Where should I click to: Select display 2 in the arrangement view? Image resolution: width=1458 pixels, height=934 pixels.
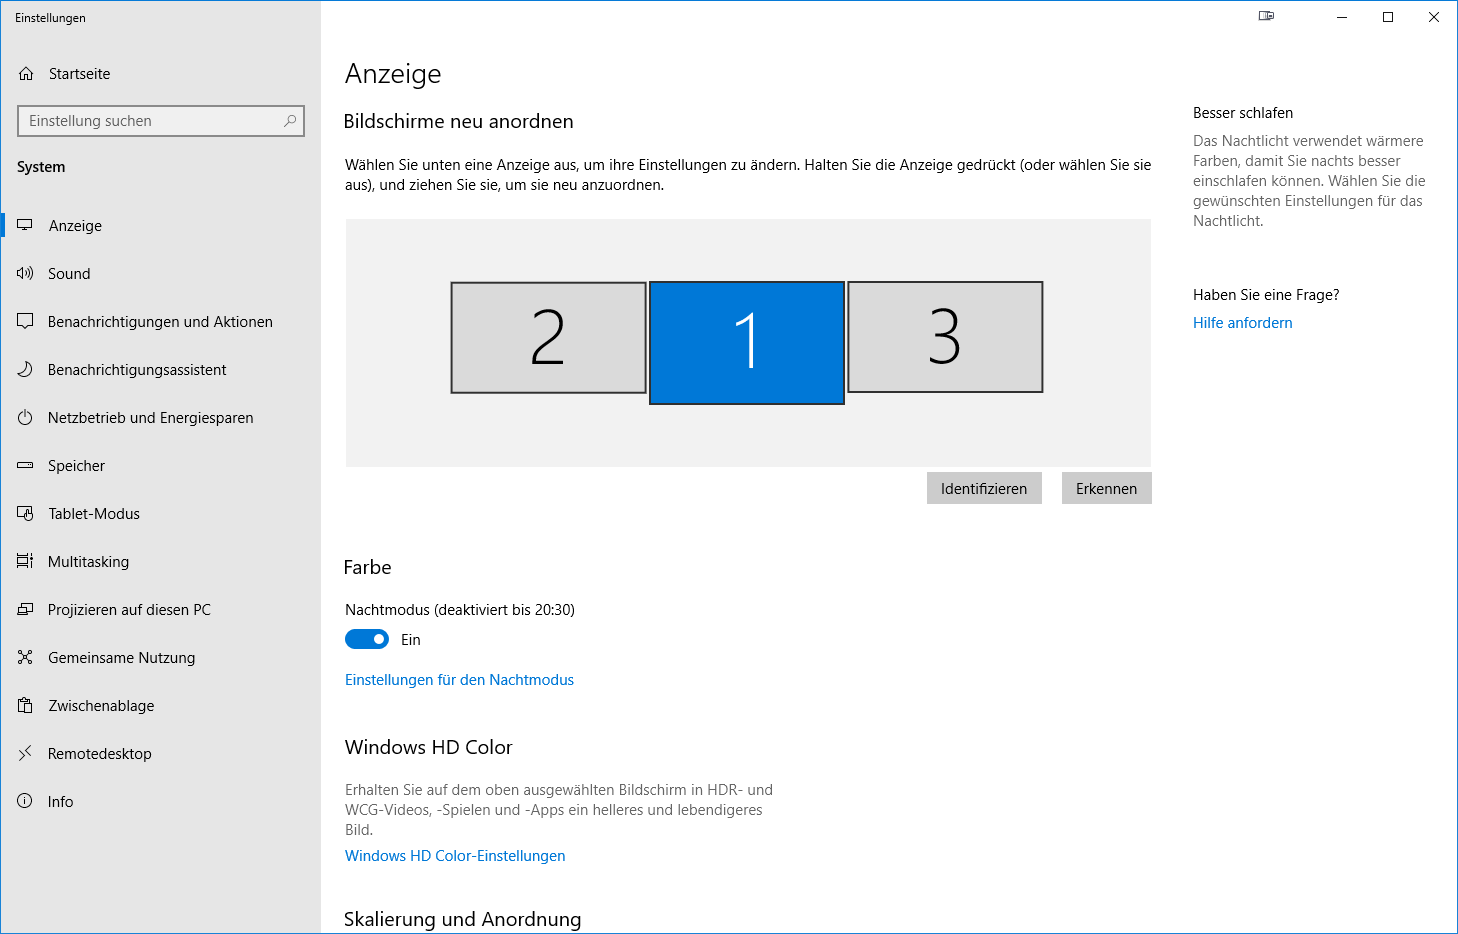(x=548, y=337)
